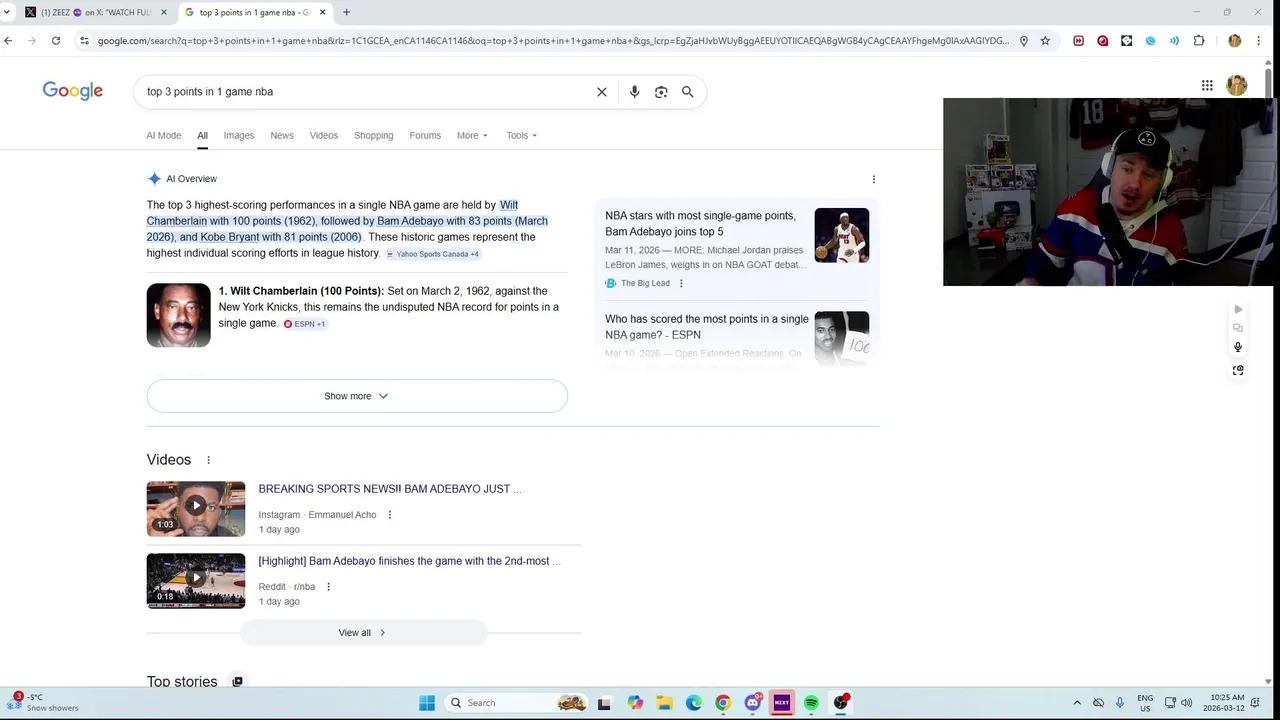Open the Google apps grid
This screenshot has height=720, width=1280.
click(x=1207, y=85)
